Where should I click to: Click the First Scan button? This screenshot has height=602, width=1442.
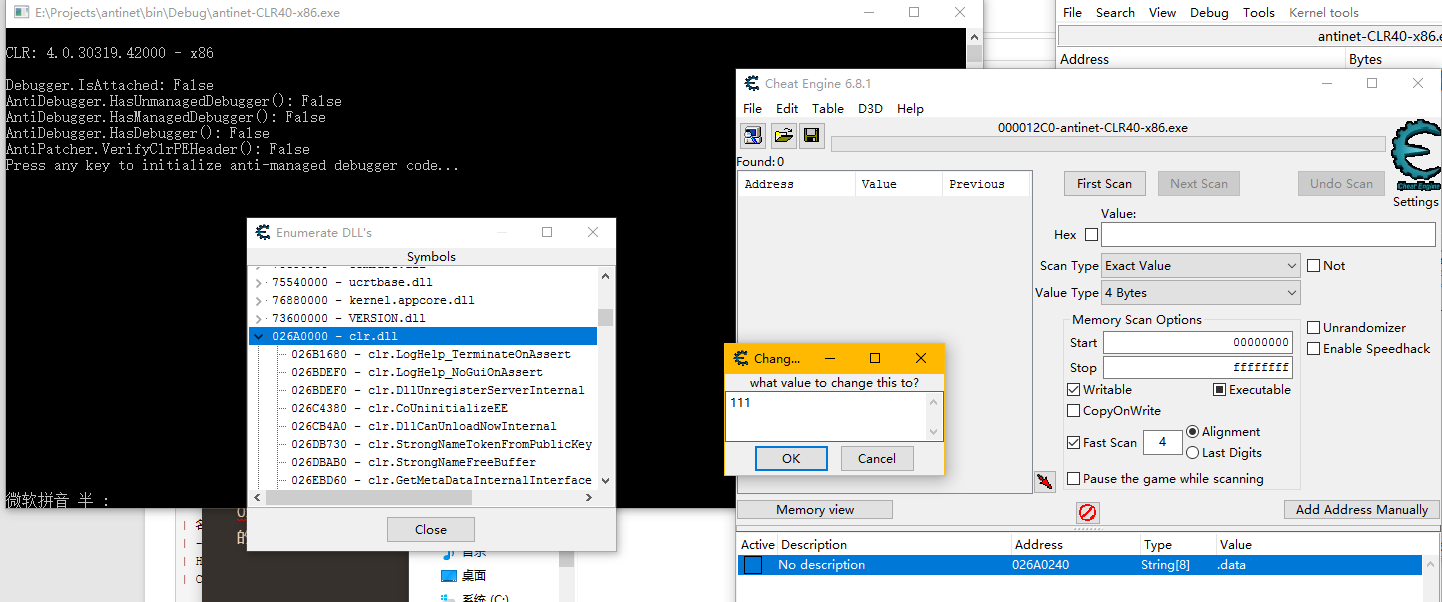pyautogui.click(x=1104, y=184)
